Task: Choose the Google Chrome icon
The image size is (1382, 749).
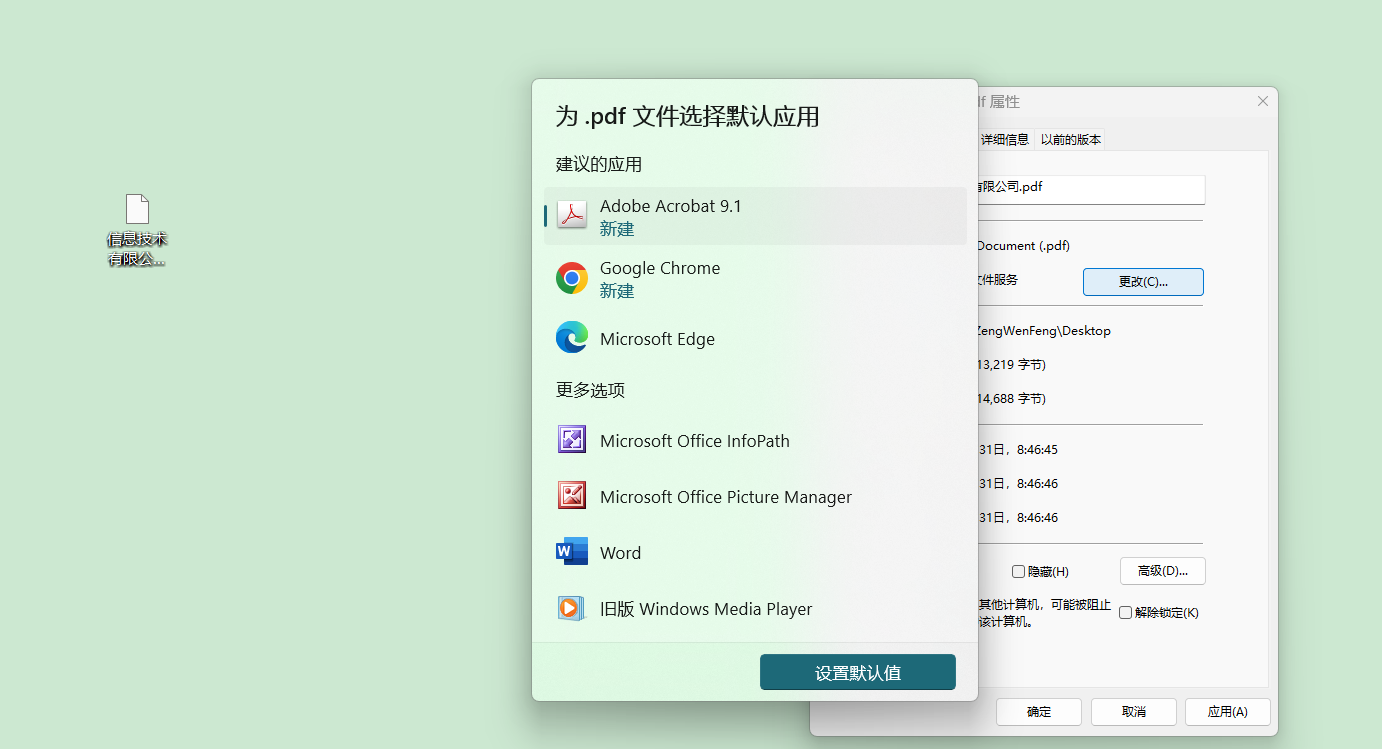Action: 572,278
